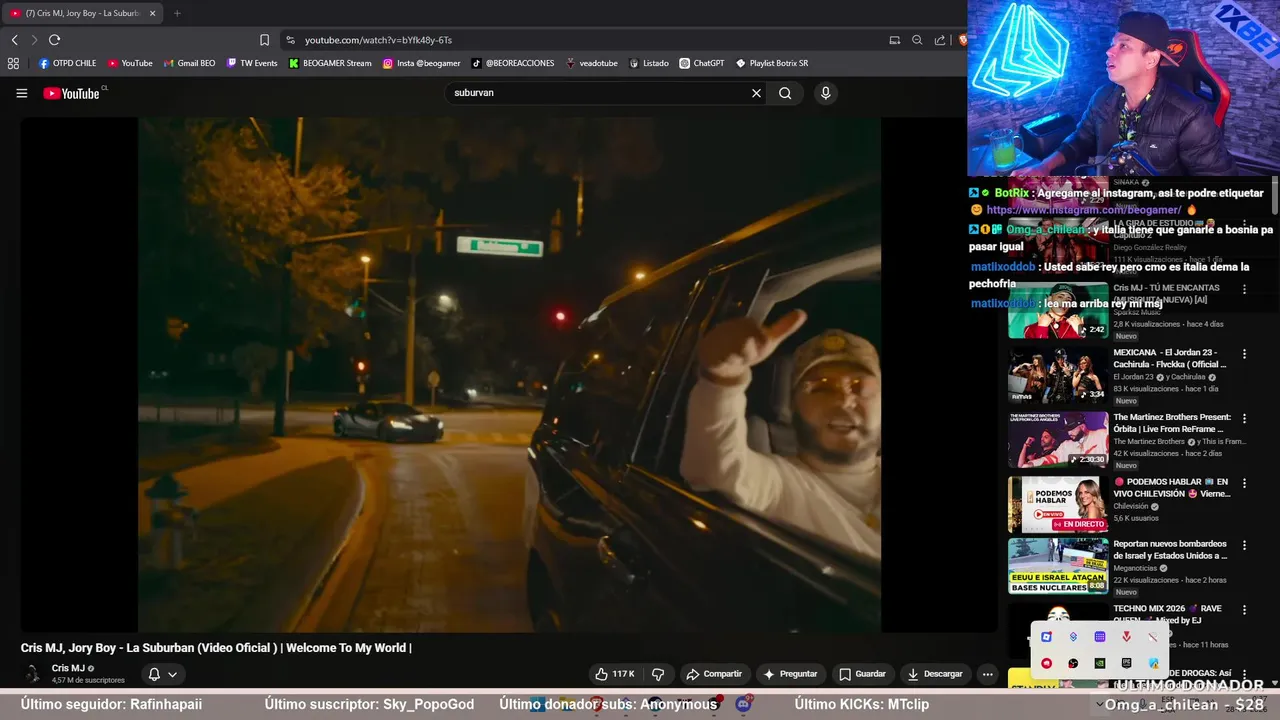The width and height of the screenshot is (1280, 720).
Task: Open TW Events bookmark
Action: pos(252,63)
